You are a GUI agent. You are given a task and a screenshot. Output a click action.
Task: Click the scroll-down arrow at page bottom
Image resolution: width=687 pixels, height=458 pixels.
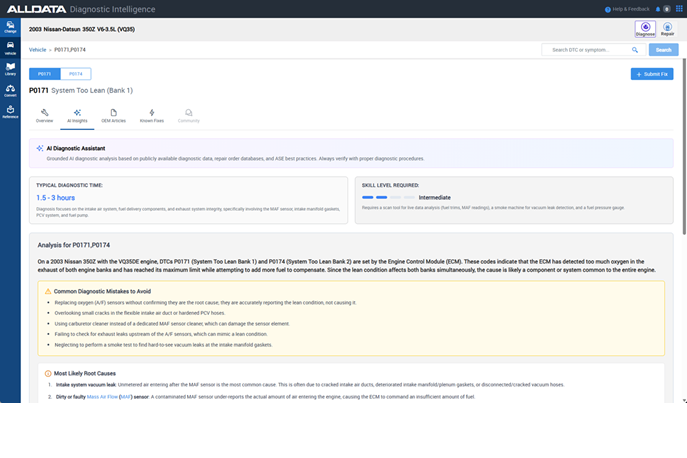[684, 401]
